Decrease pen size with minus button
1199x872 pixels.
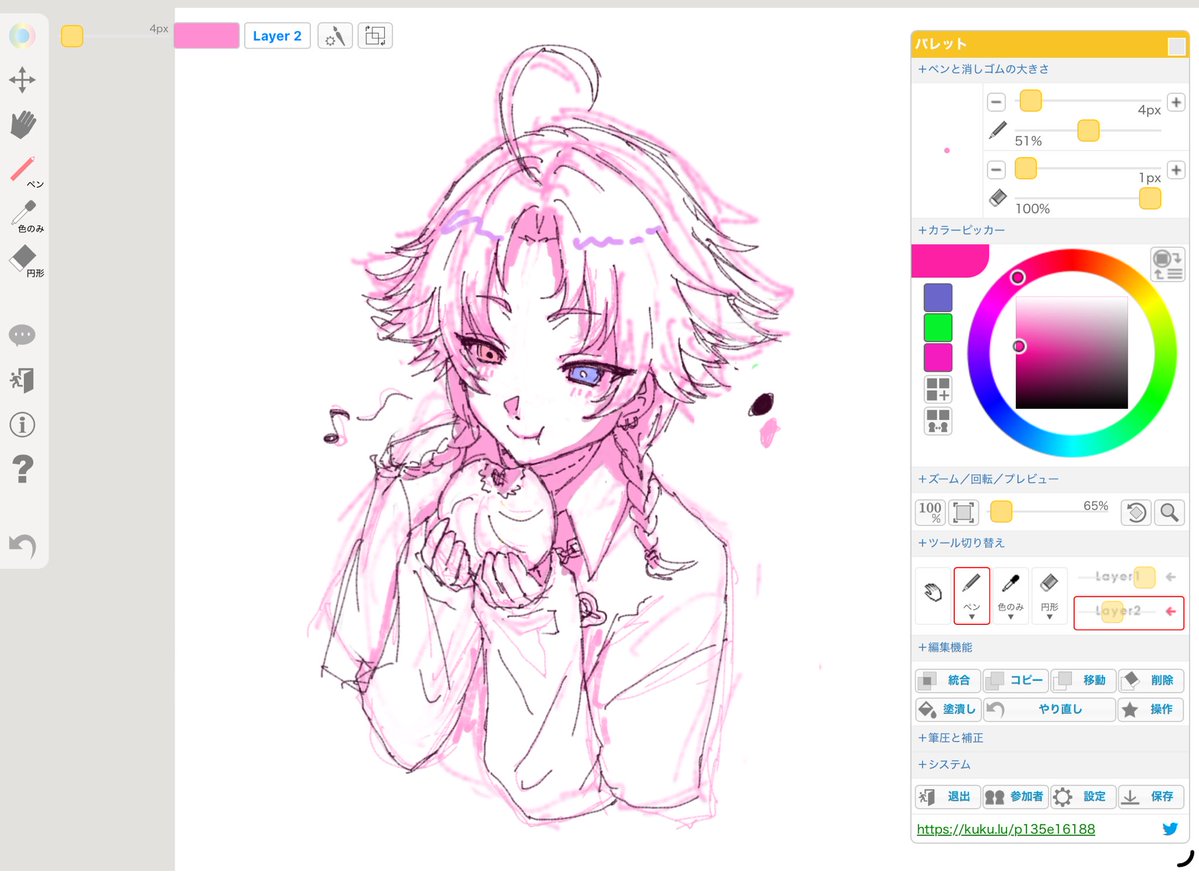[996, 102]
